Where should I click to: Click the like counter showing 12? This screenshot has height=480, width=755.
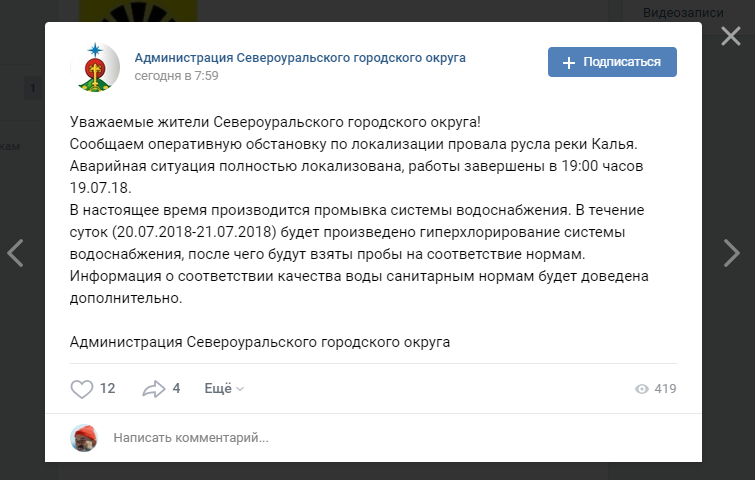tap(107, 389)
